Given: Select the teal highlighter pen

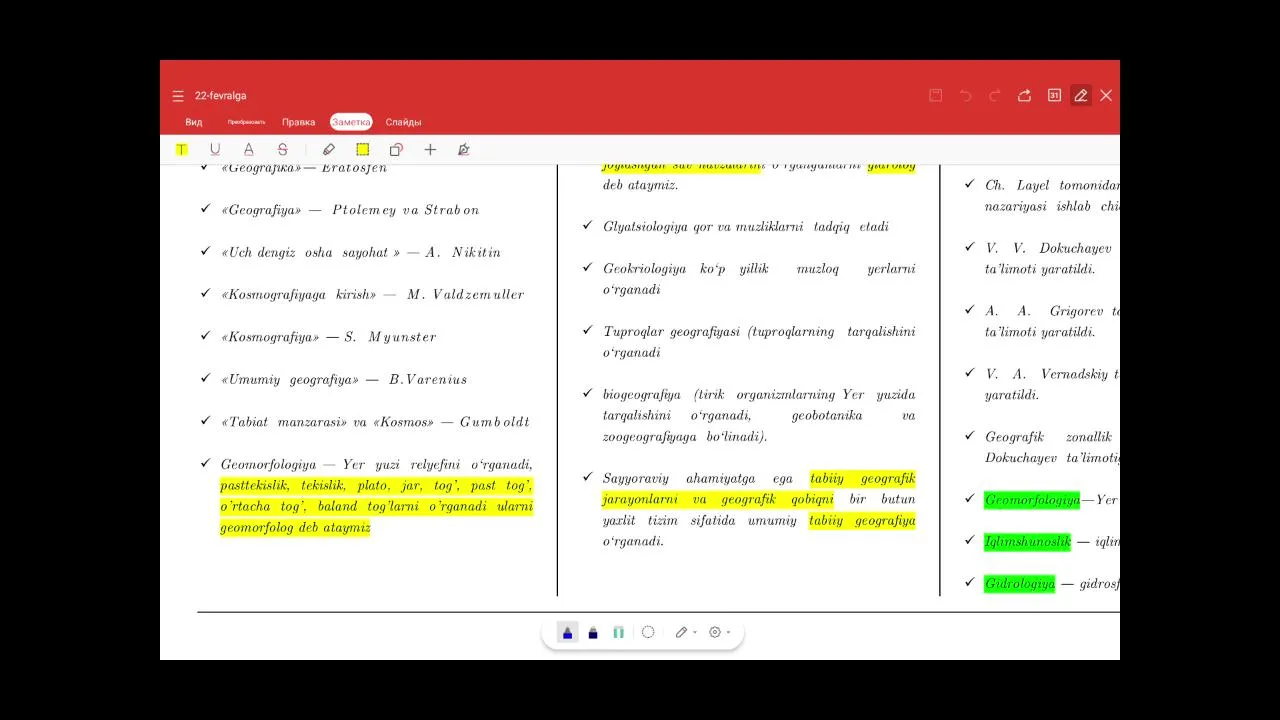Looking at the screenshot, I should coord(619,632).
